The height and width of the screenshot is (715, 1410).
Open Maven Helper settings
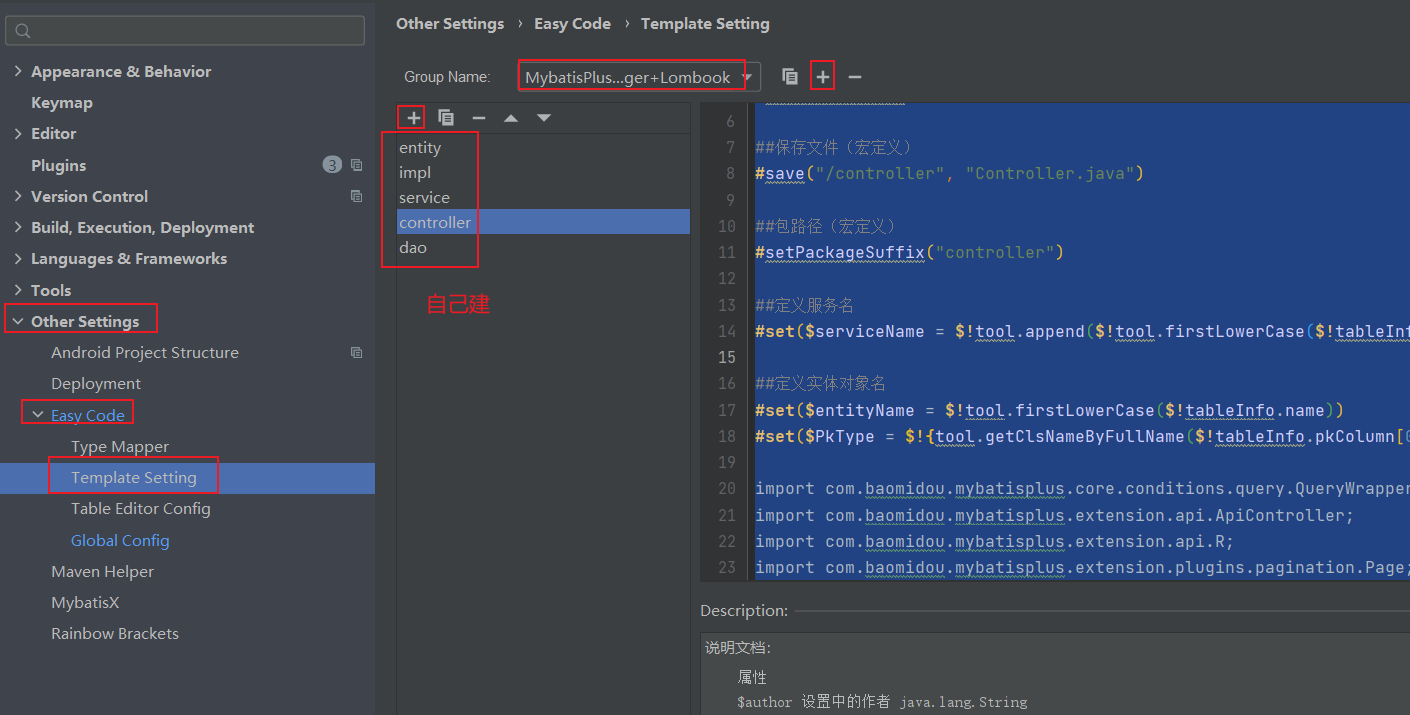(x=103, y=572)
